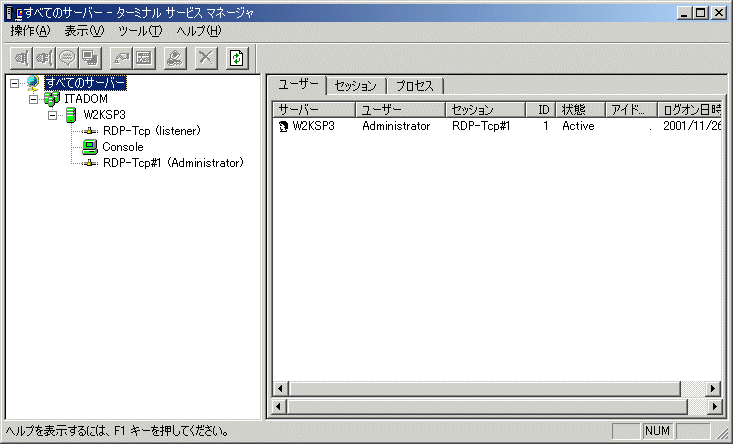
Task: Click the Log Off toolbar icon
Action: [x=175, y=58]
